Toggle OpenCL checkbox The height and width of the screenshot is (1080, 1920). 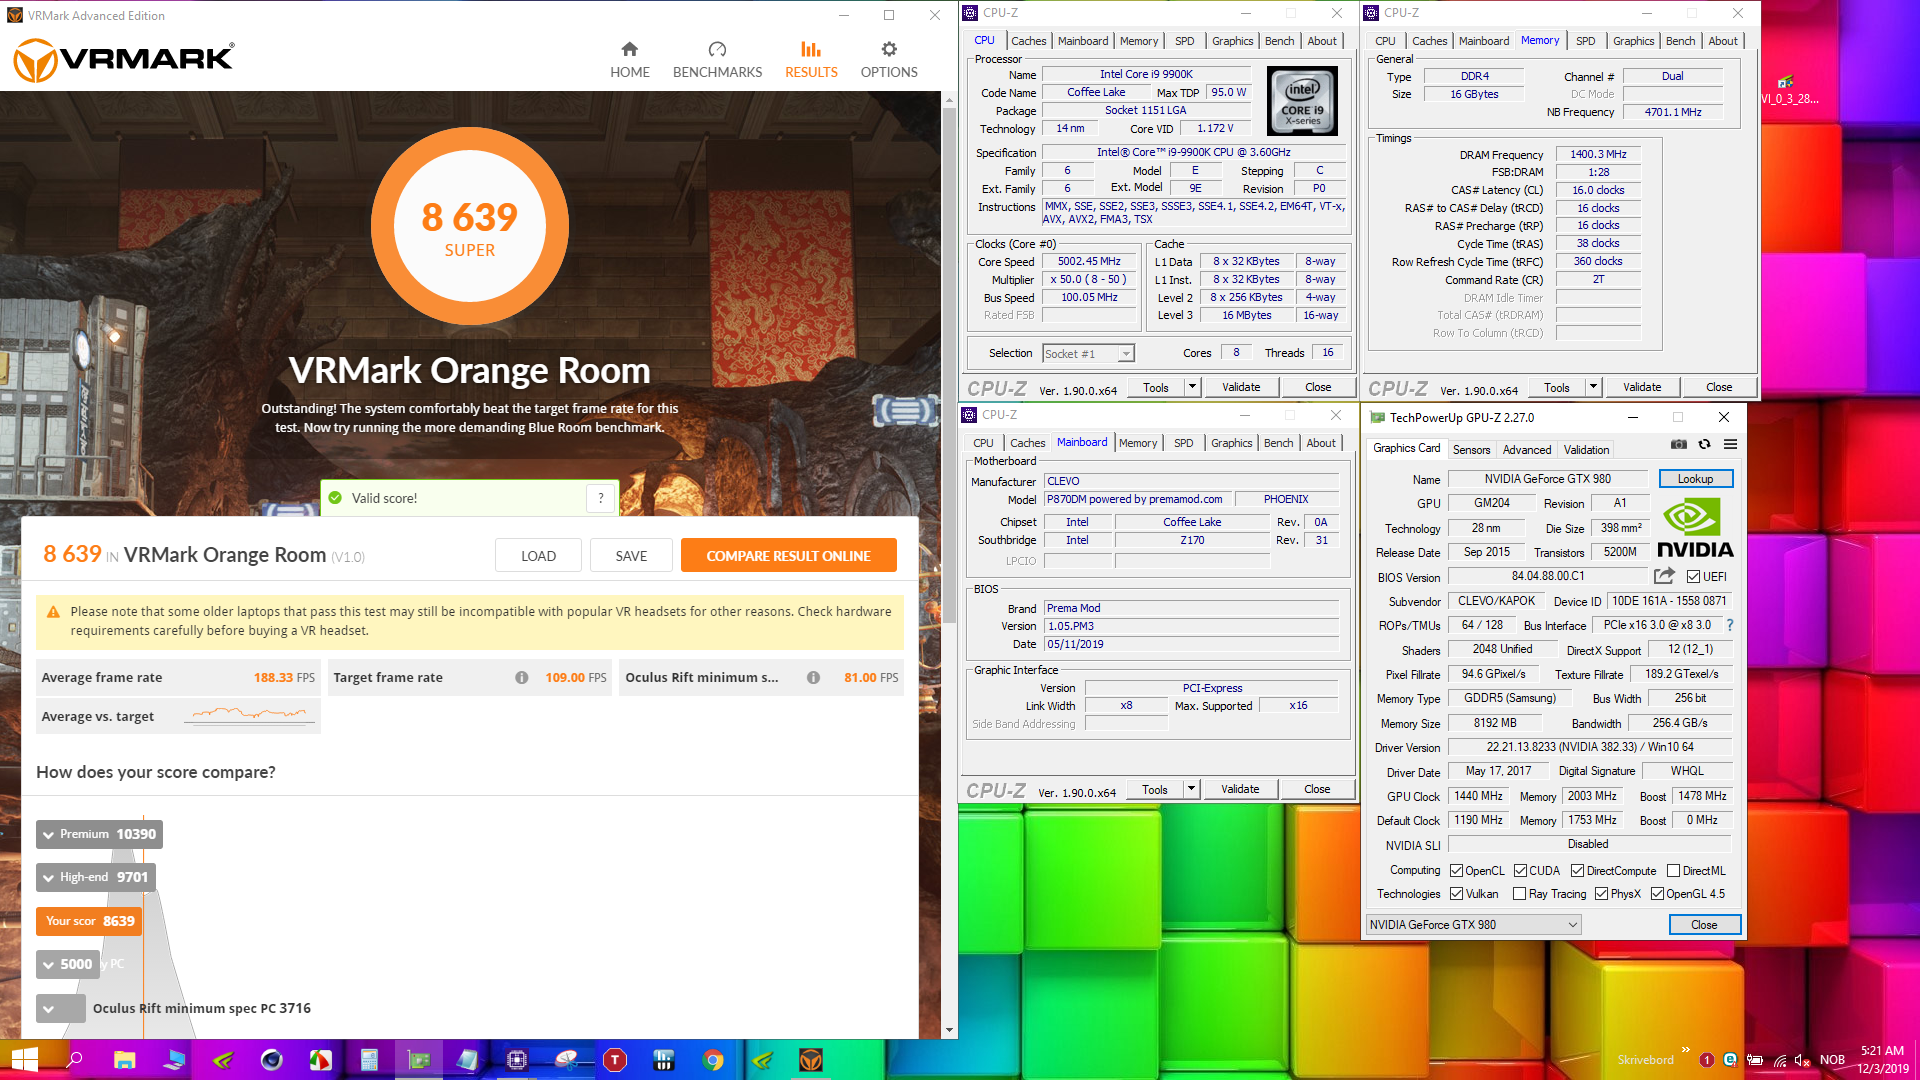[x=1457, y=871]
